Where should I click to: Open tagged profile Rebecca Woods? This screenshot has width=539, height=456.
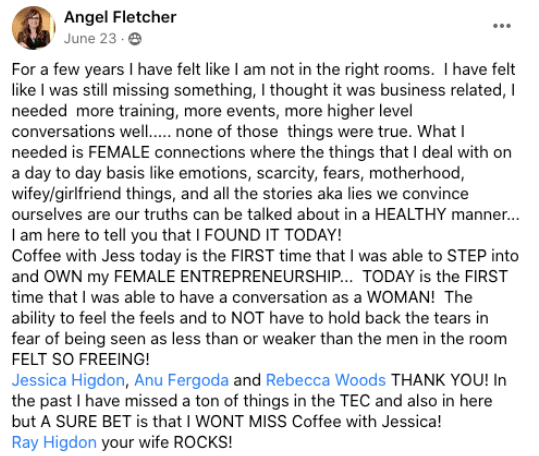[x=326, y=380]
